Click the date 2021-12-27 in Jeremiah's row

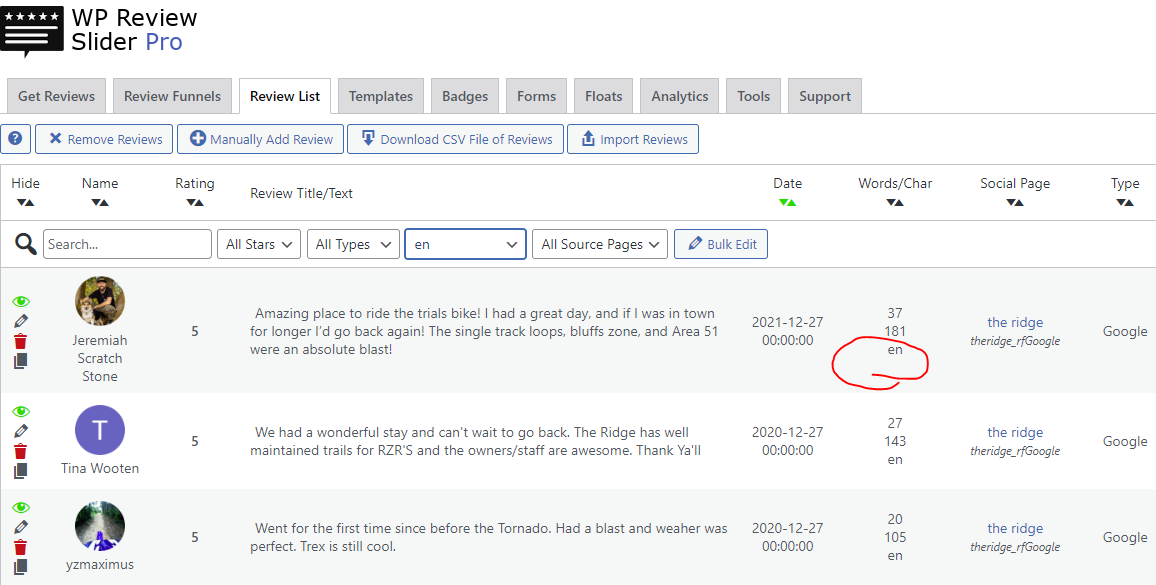pyautogui.click(x=787, y=322)
